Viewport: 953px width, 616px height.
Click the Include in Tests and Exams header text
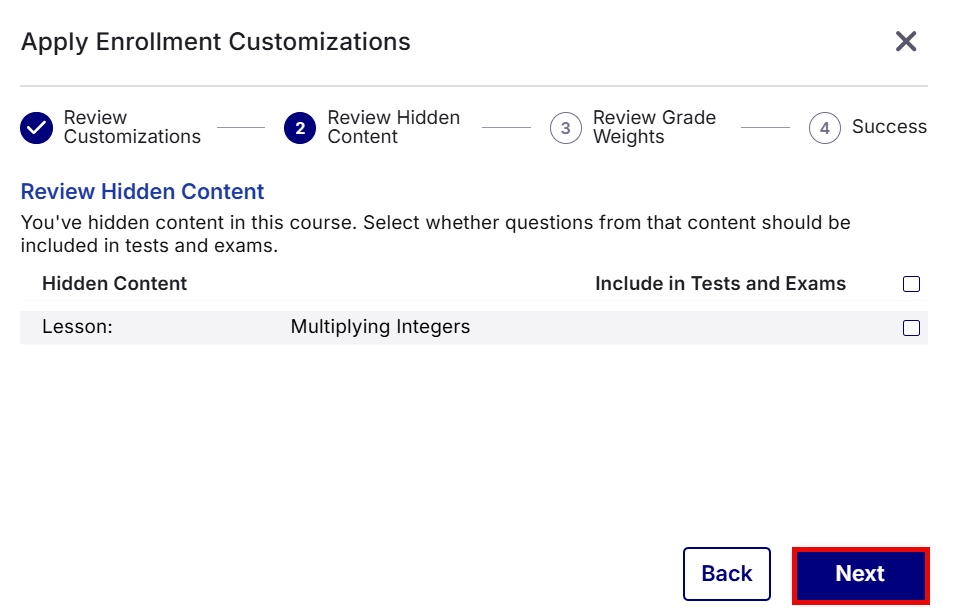click(720, 284)
